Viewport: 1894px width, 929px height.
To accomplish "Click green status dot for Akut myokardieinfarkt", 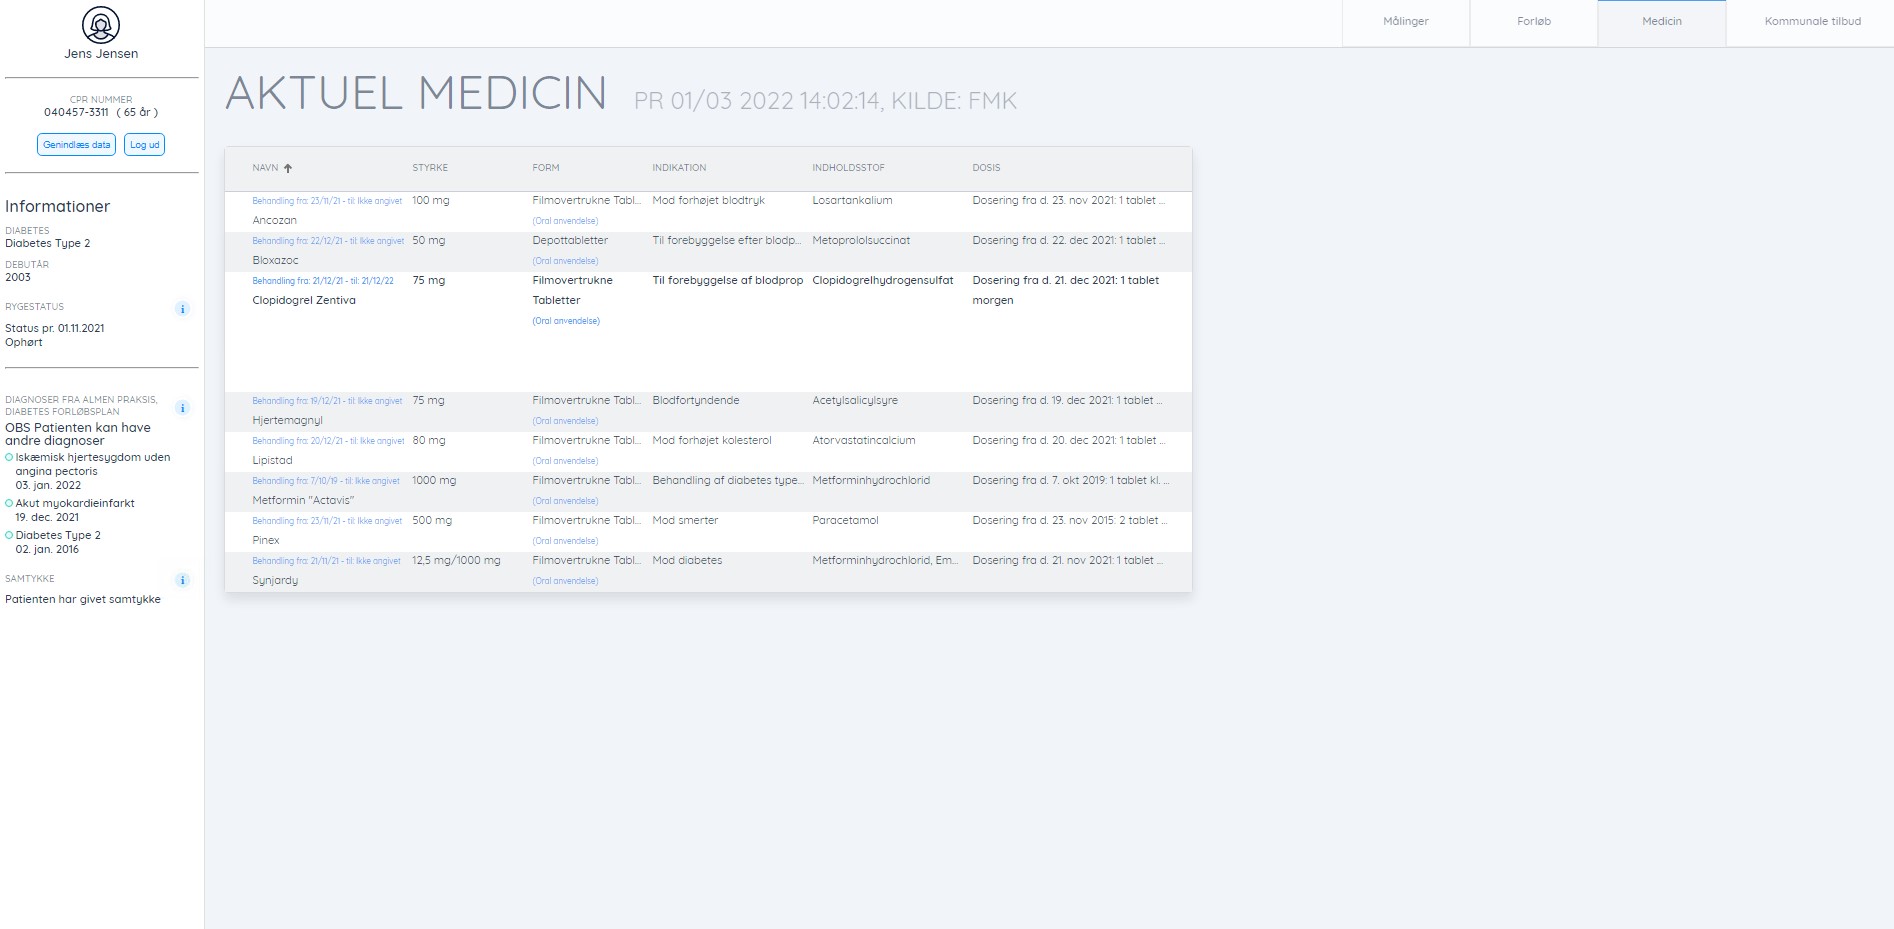I will coord(10,504).
